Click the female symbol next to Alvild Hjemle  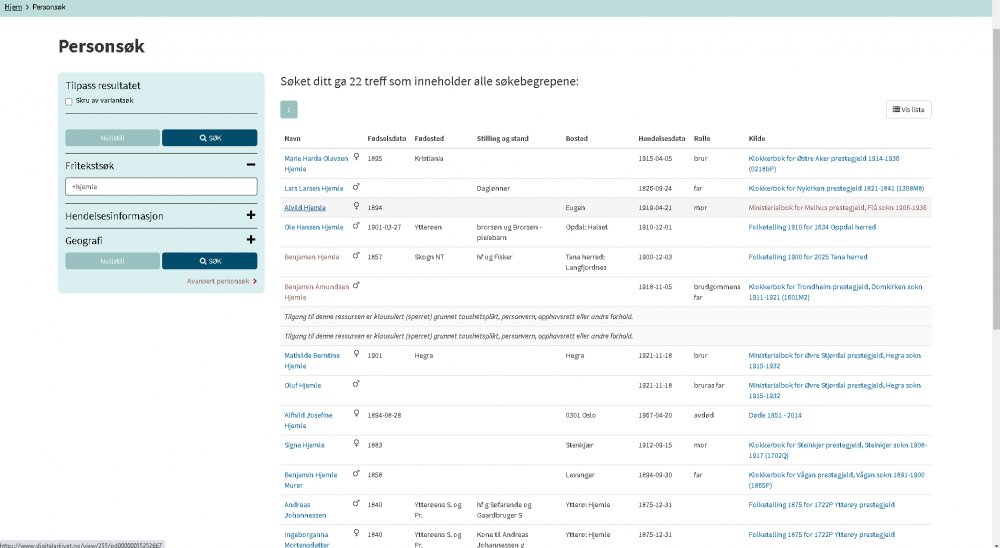click(356, 206)
